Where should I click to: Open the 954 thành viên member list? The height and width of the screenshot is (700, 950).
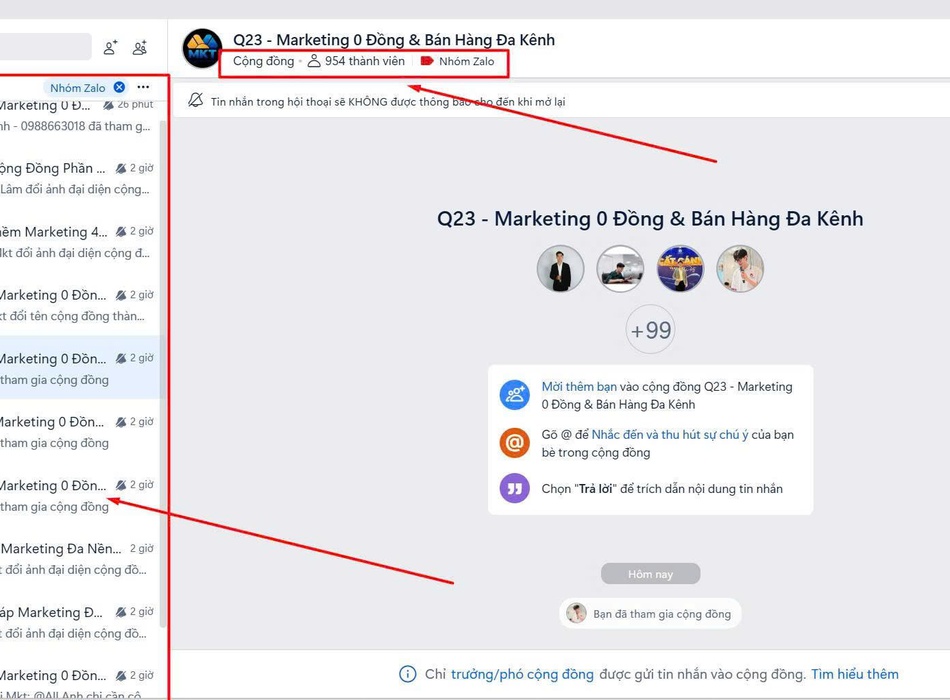[356, 62]
